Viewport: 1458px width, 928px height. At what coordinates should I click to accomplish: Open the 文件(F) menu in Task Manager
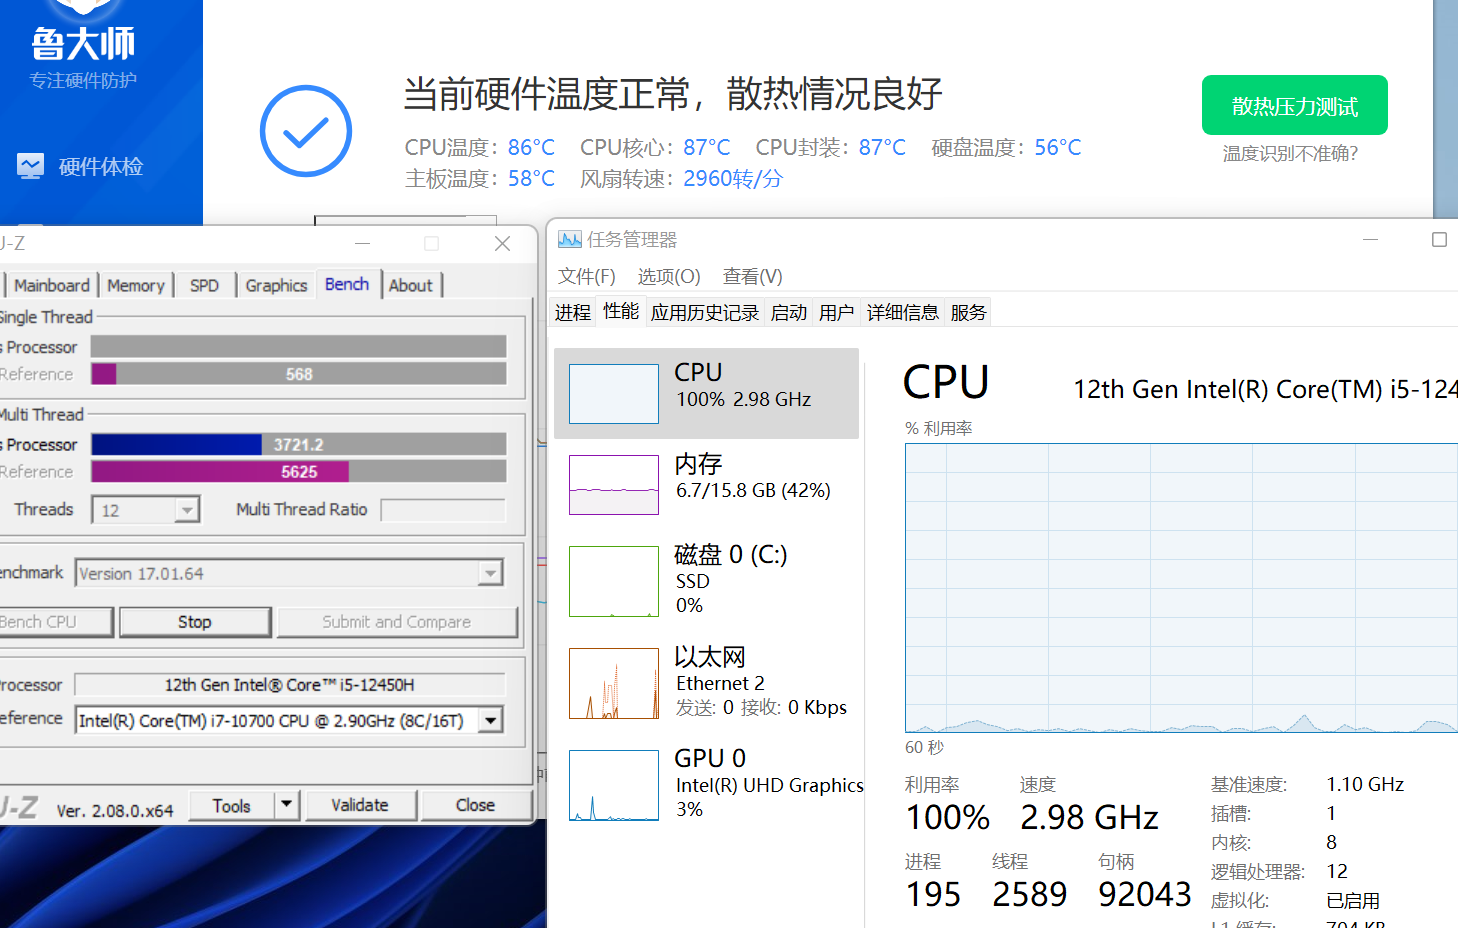[587, 276]
